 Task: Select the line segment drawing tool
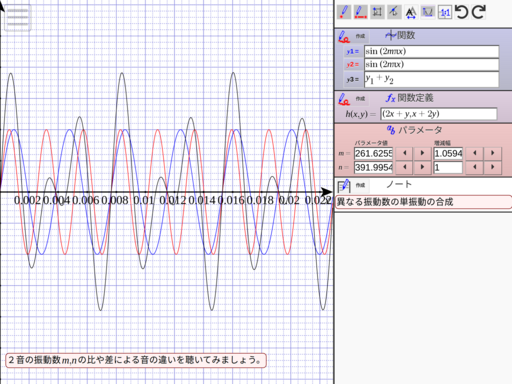click(360, 12)
